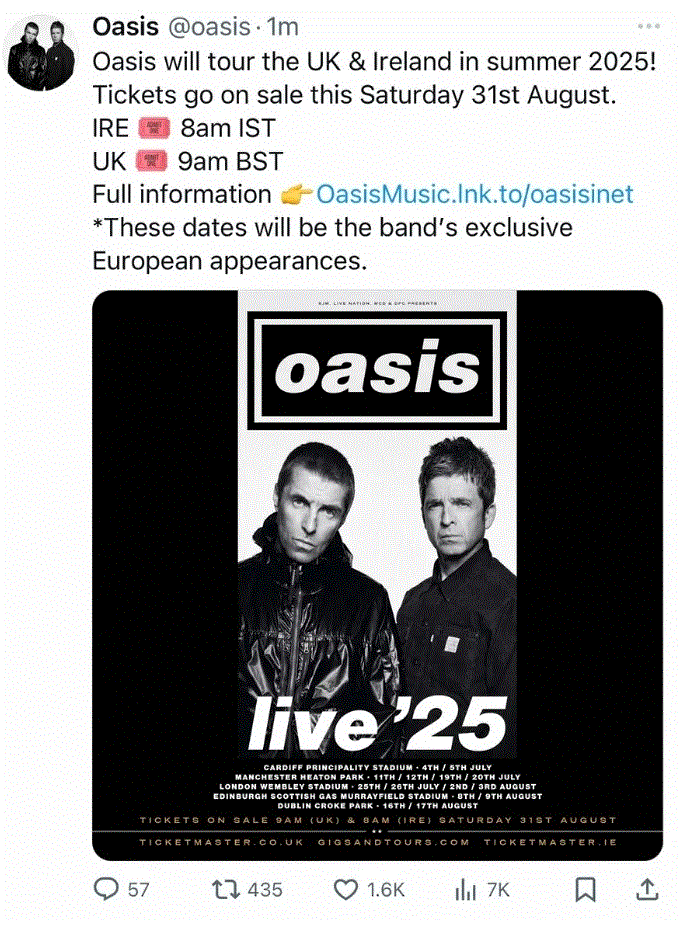
Task: Open the three-dot more options menu
Action: point(649,26)
